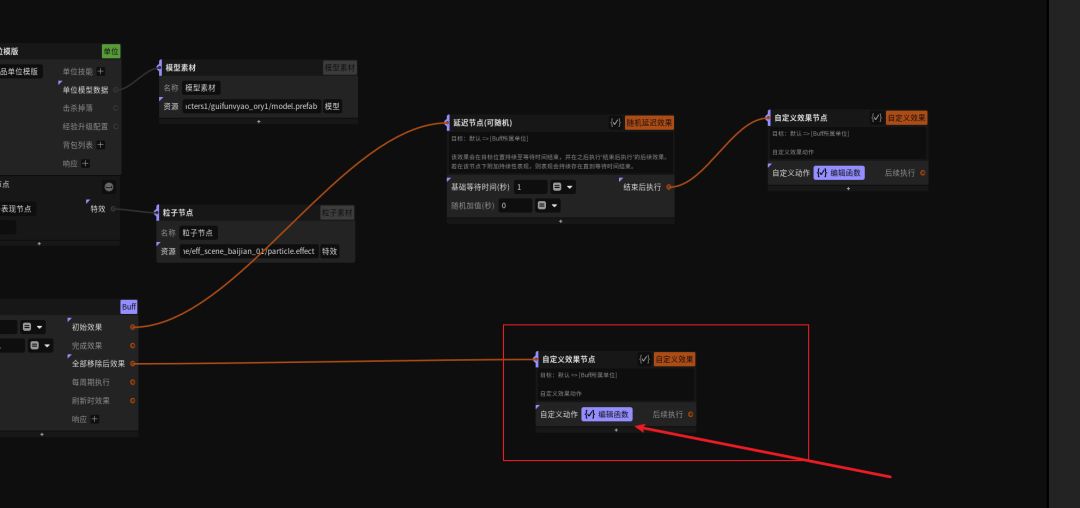The image size is (1080, 508).
Task: Click the plus next to 响应 in unit node
Action: pos(85,163)
